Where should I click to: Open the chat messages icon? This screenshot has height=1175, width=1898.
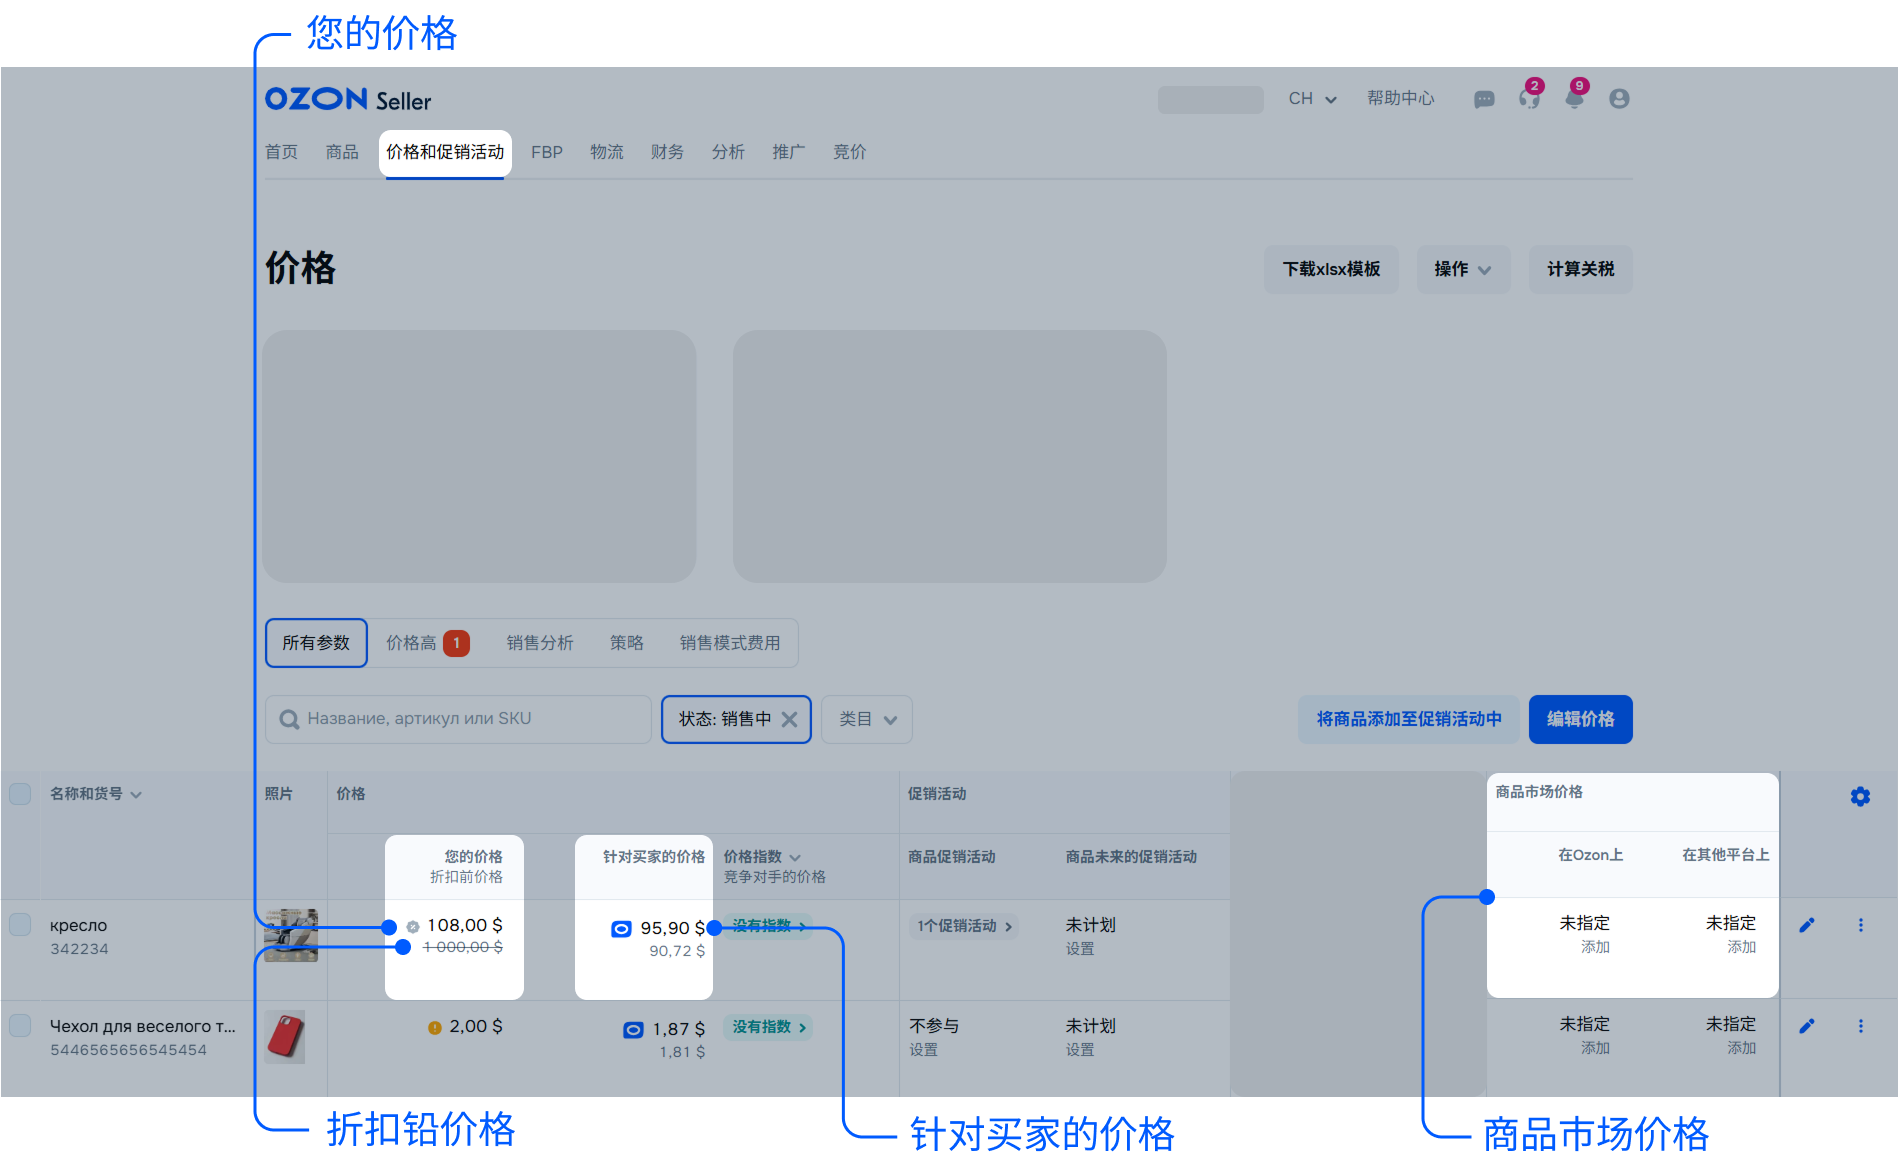point(1484,99)
